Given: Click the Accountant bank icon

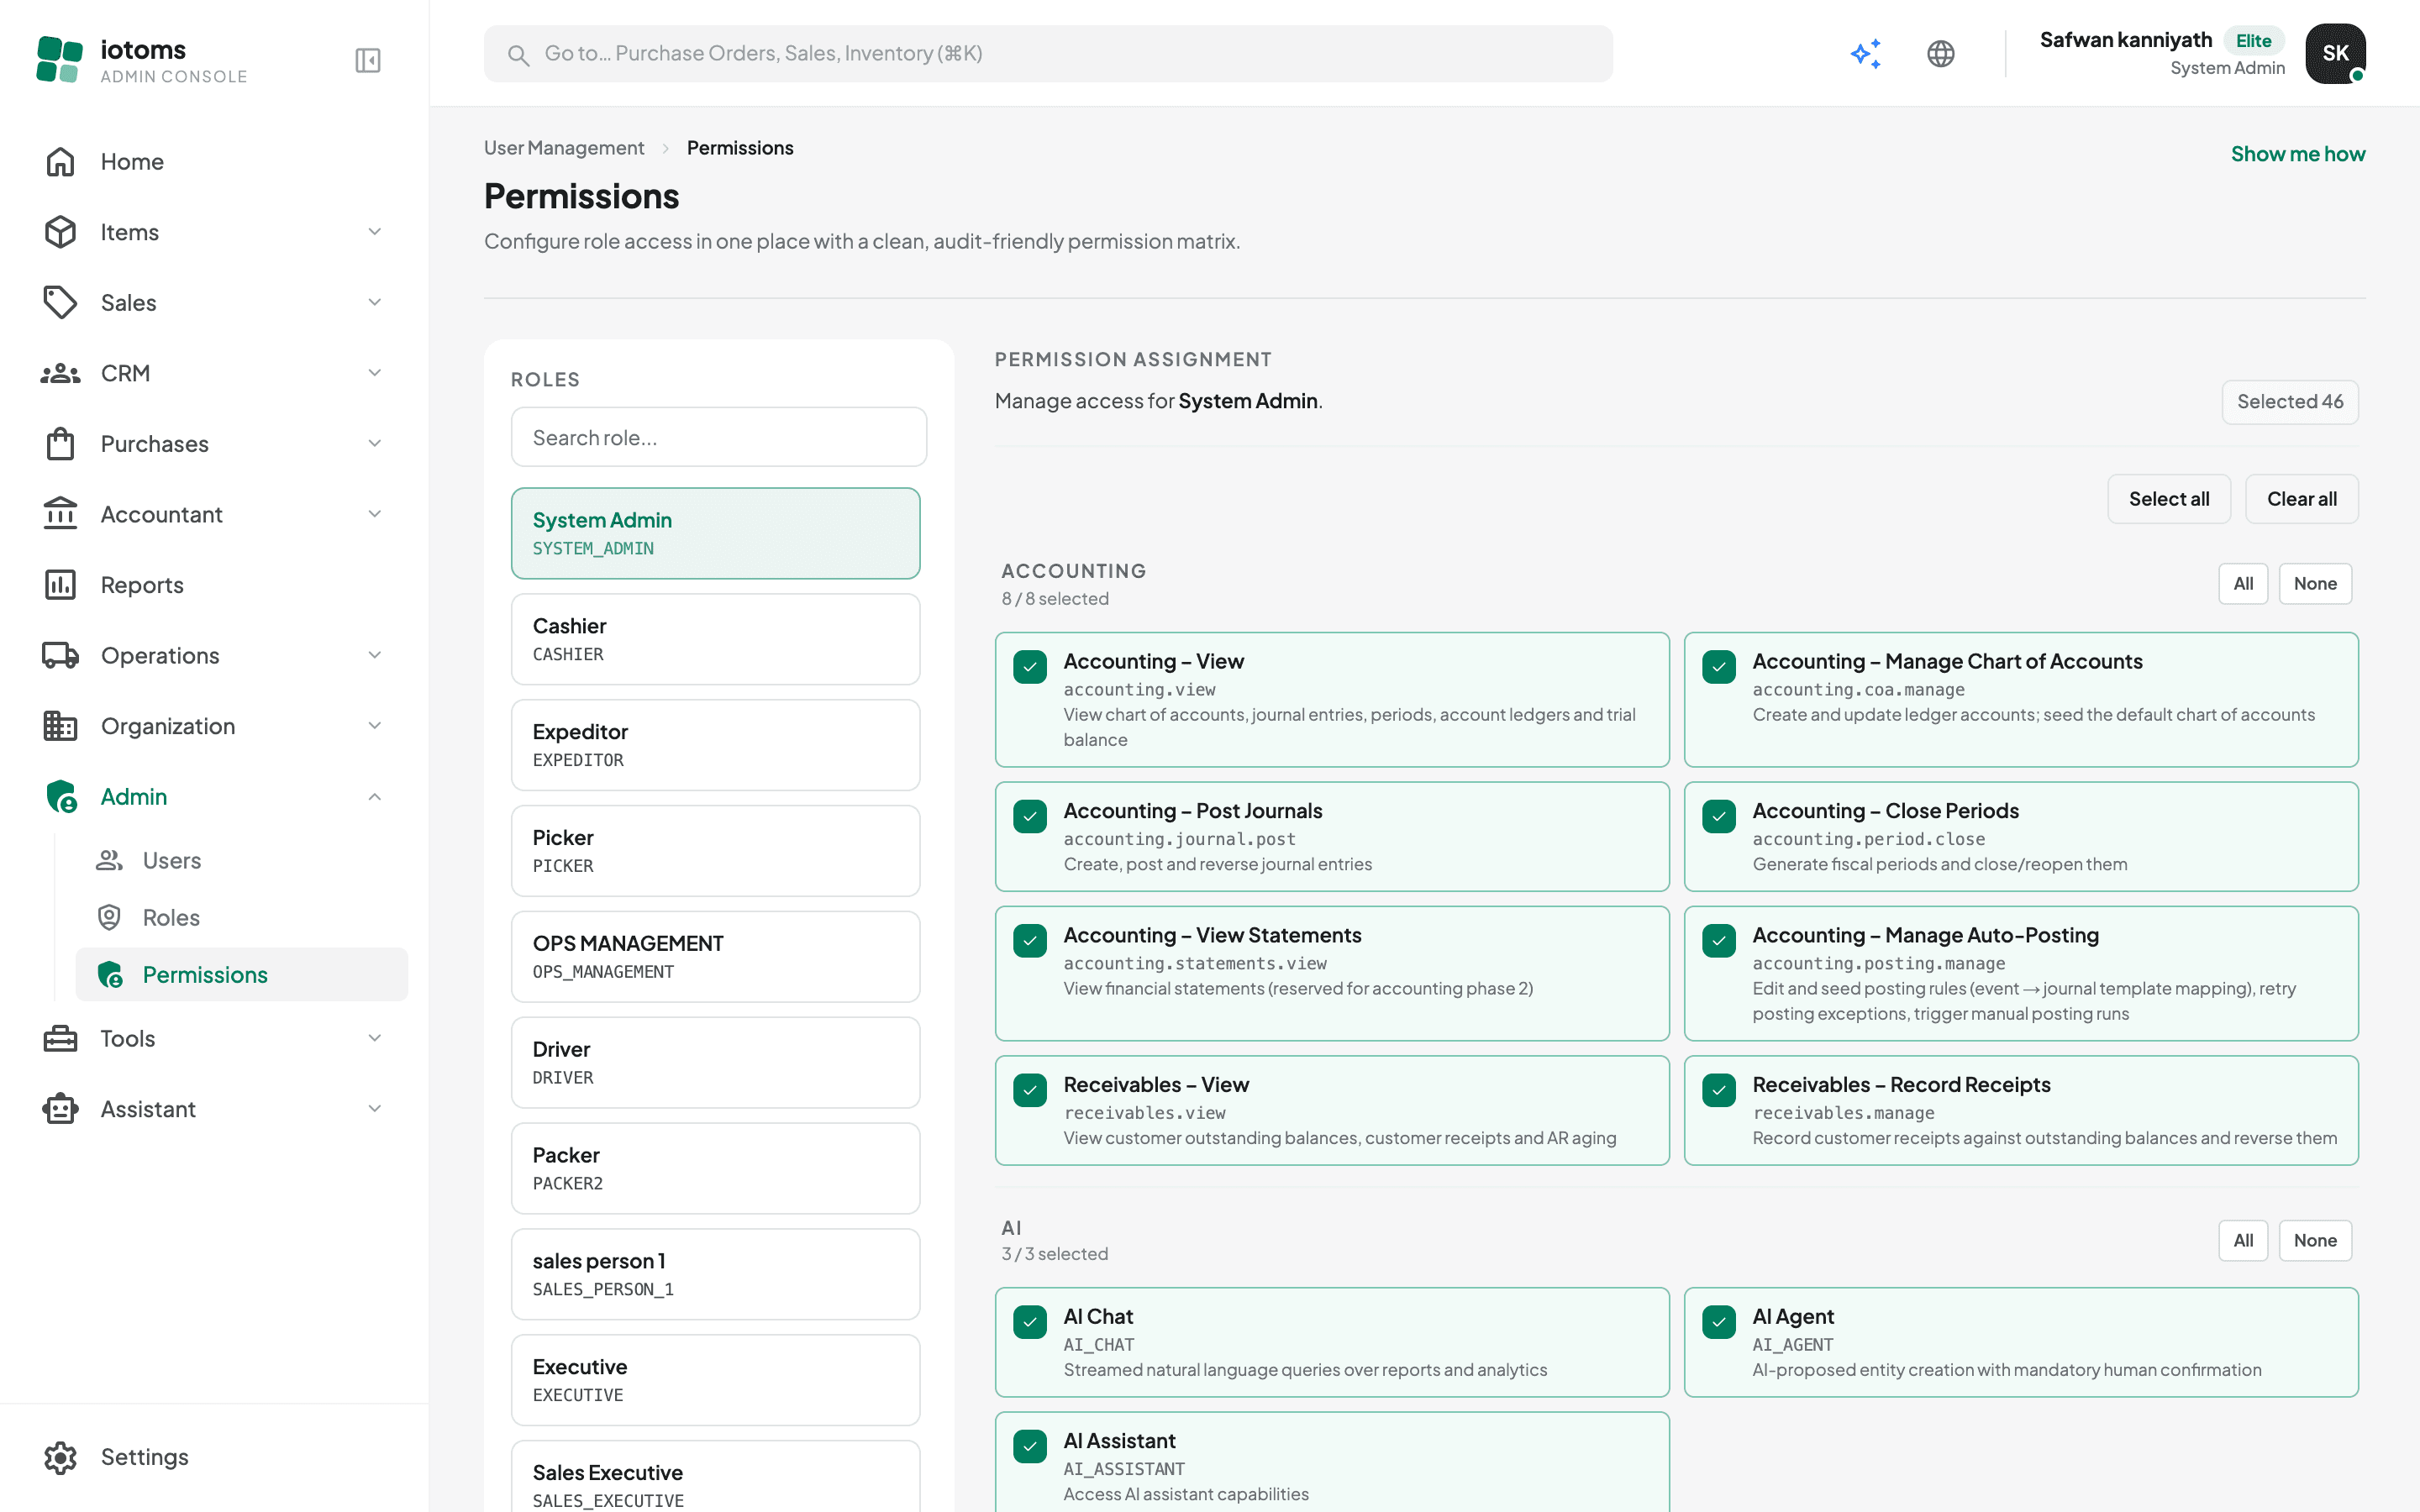Looking at the screenshot, I should point(60,514).
